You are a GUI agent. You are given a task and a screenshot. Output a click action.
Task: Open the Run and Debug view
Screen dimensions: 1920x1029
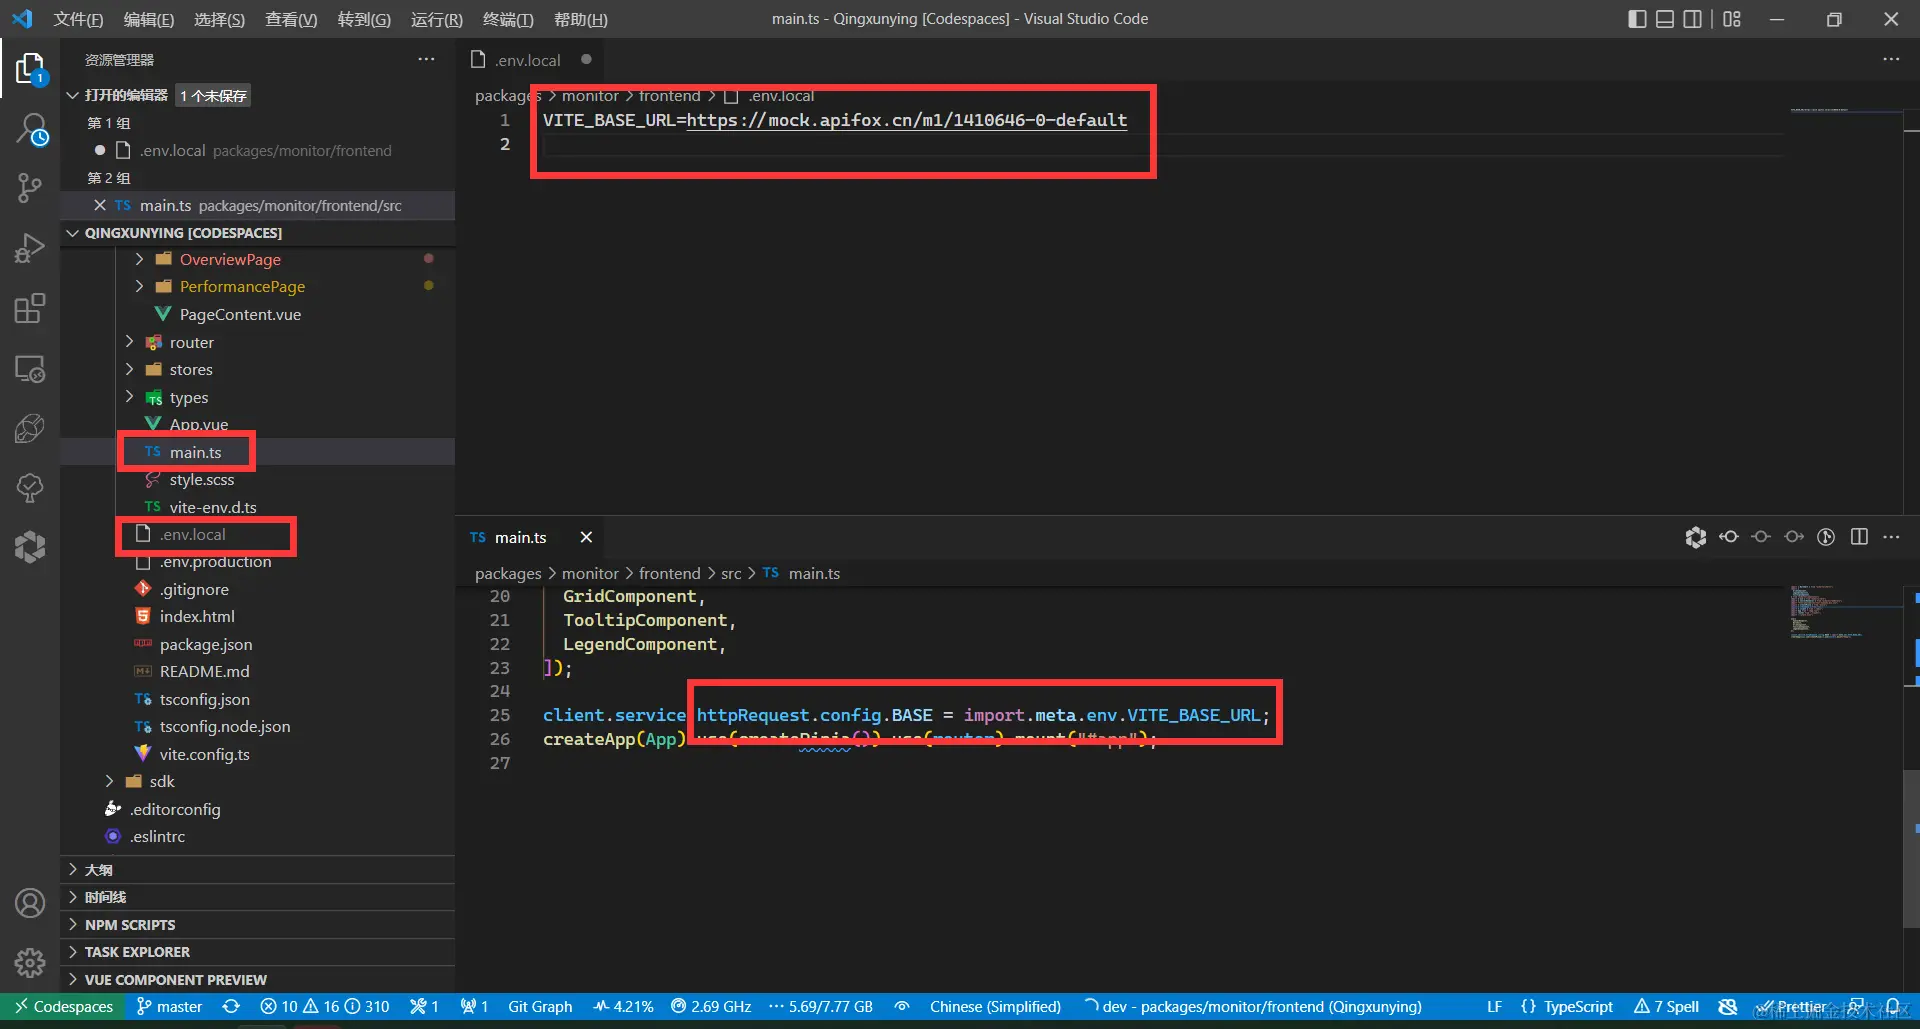coord(30,248)
